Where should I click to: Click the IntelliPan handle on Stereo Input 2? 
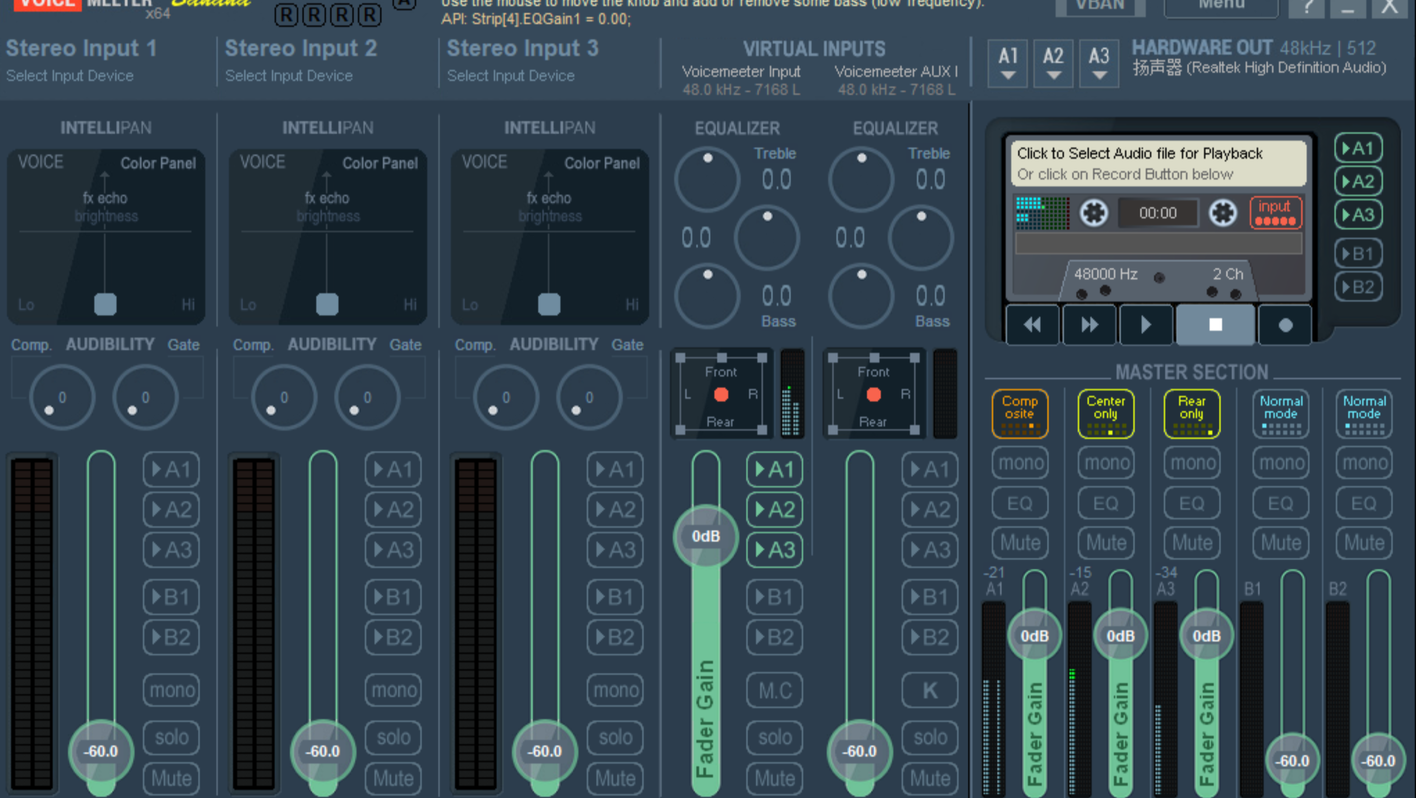coord(327,304)
